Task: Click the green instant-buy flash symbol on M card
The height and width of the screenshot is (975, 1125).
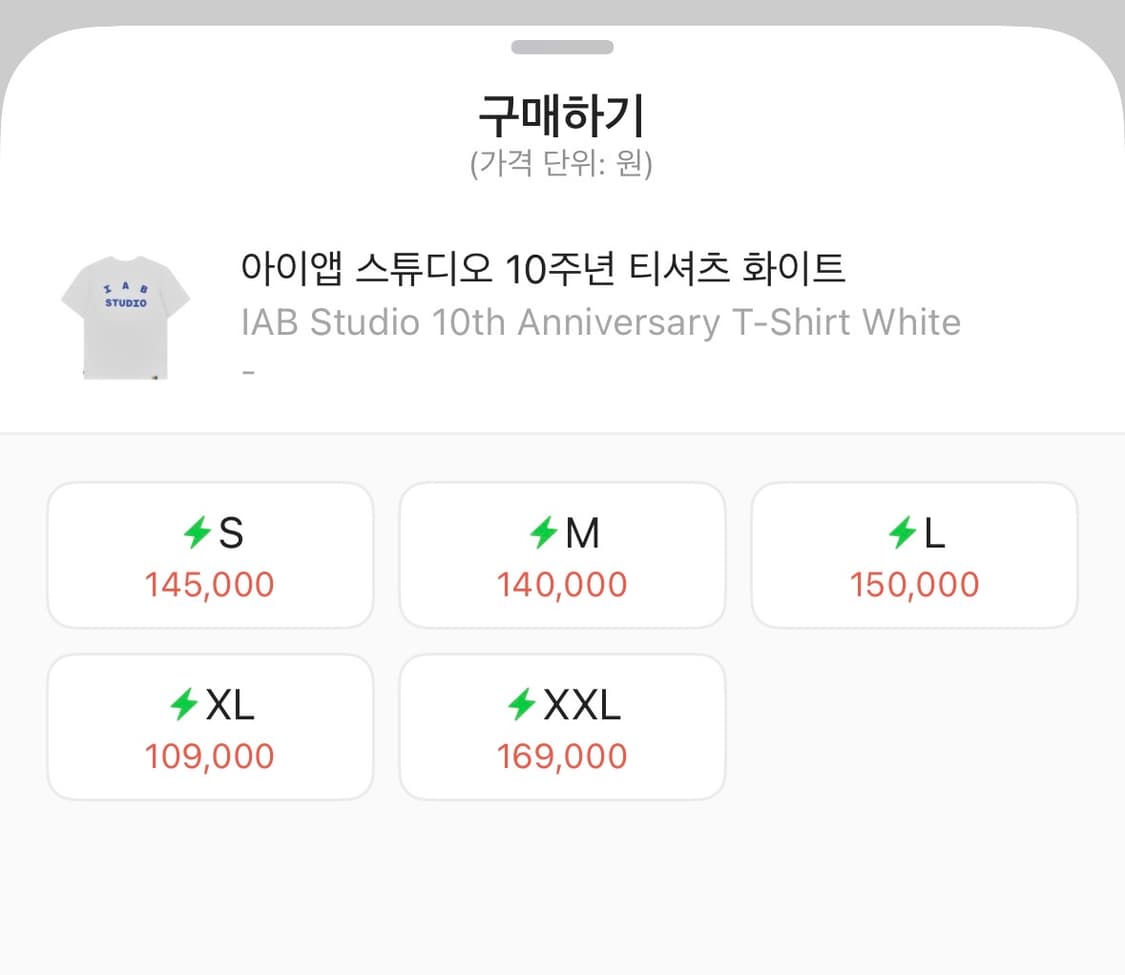Action: pos(546,533)
